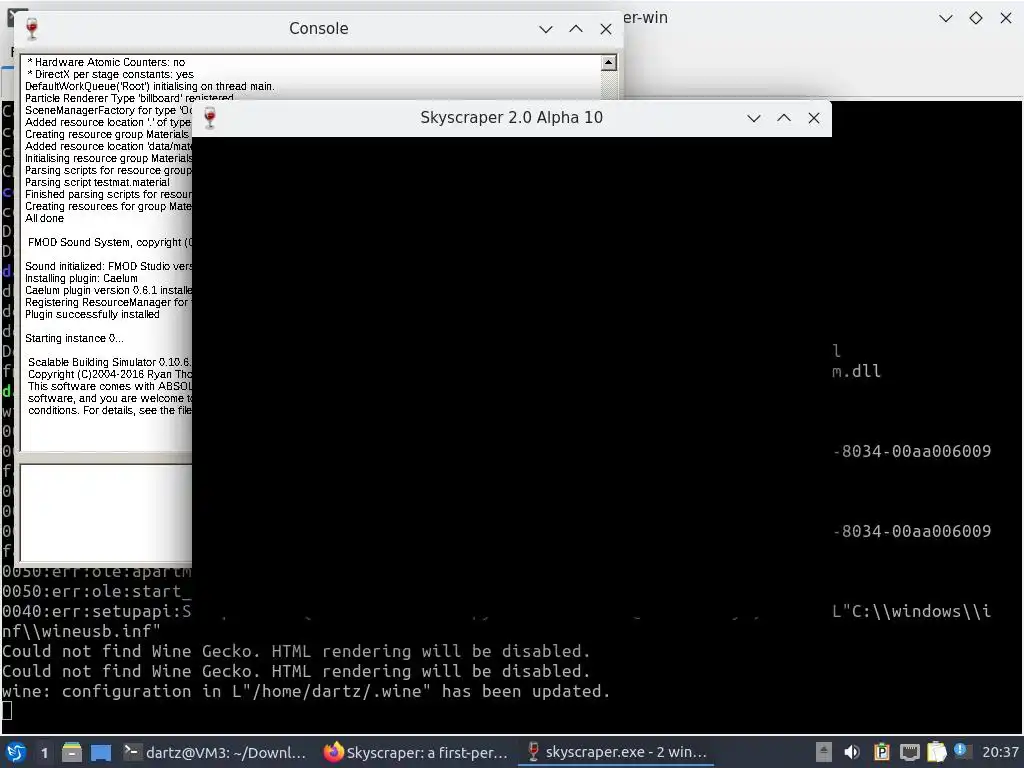The width and height of the screenshot is (1024, 768).
Task: Select 'All done' line in Console log
Action: click(x=44, y=218)
